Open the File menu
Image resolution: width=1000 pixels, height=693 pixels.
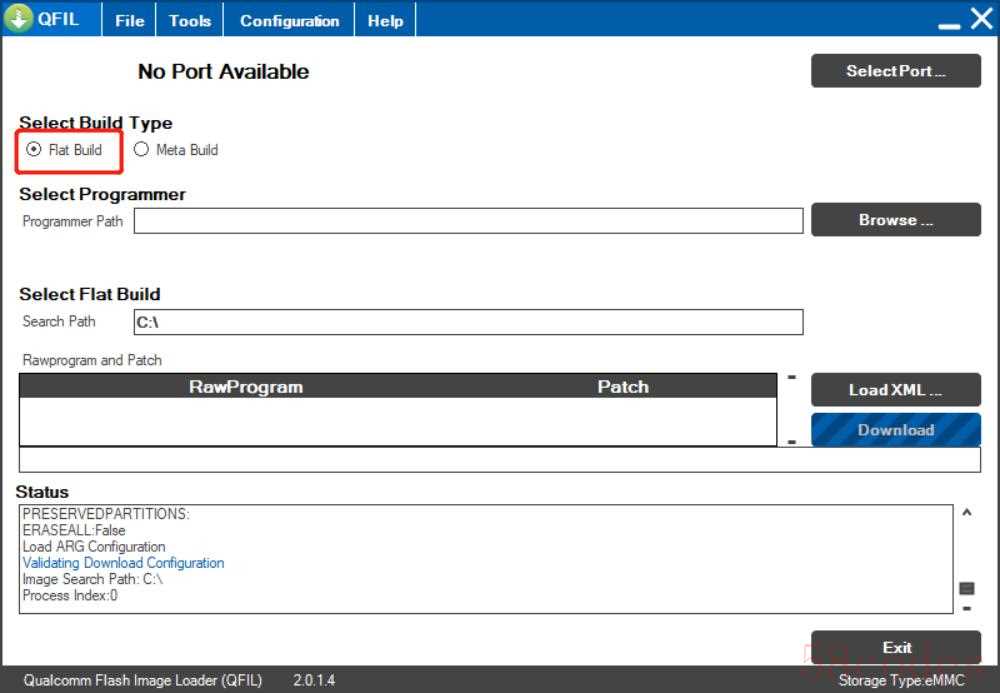(129, 20)
